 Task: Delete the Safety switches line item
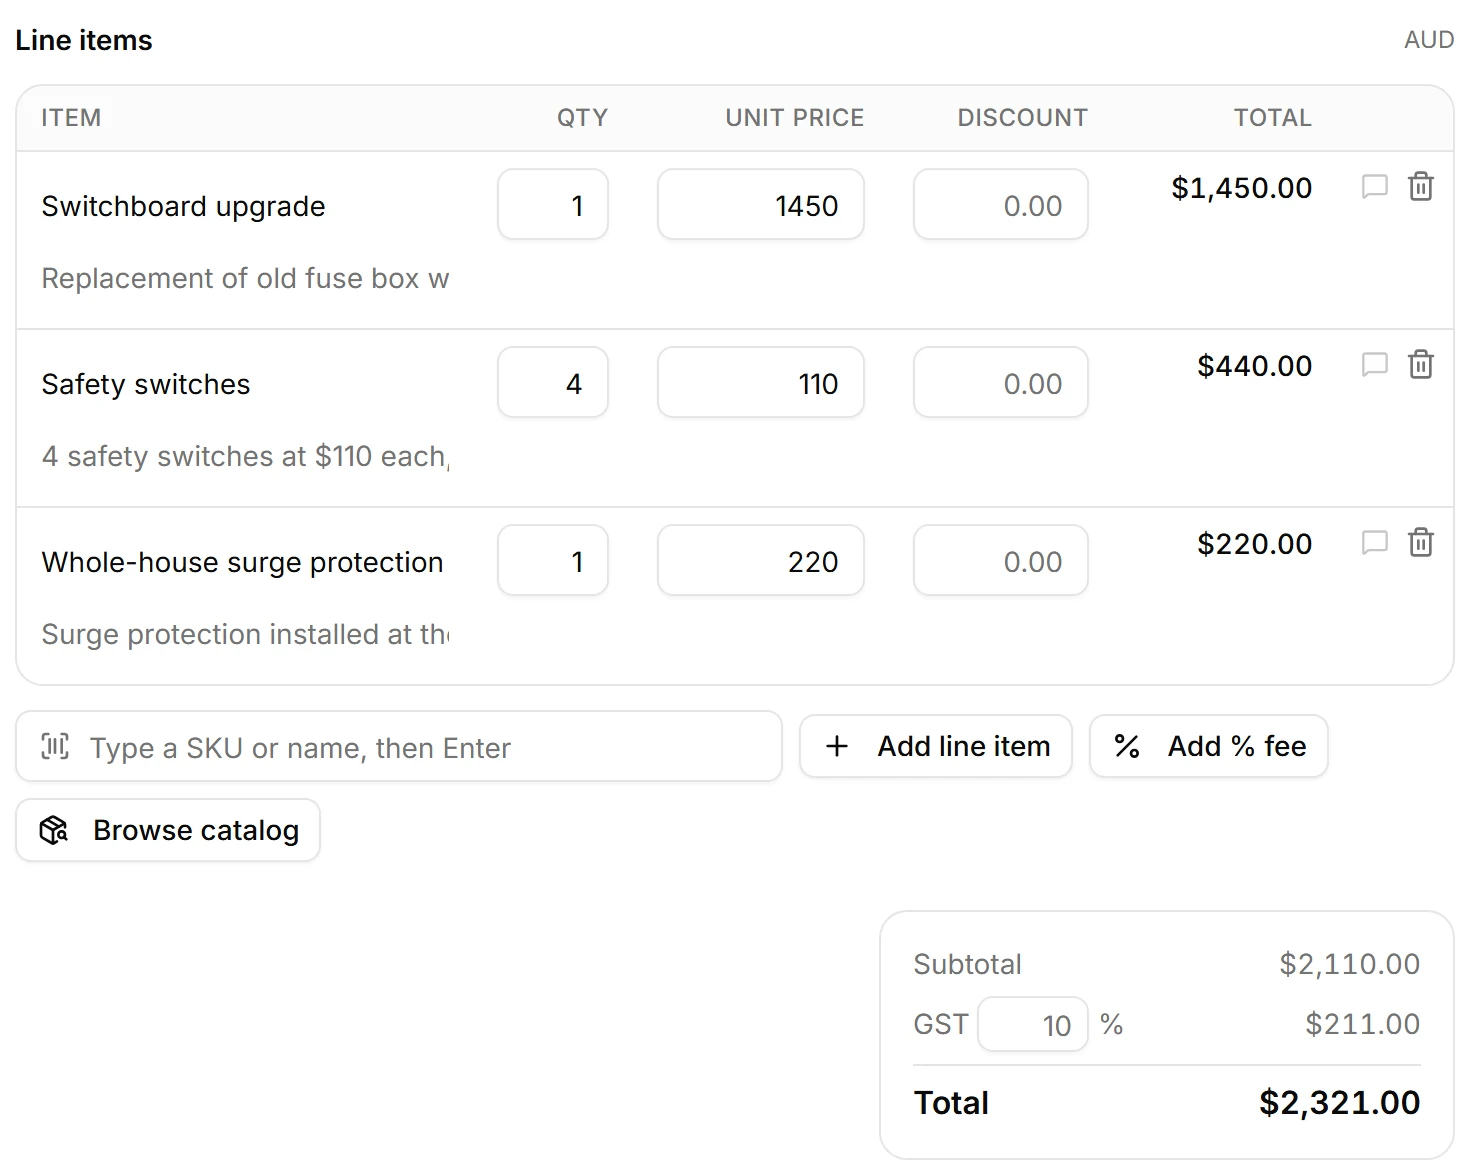[x=1421, y=365]
